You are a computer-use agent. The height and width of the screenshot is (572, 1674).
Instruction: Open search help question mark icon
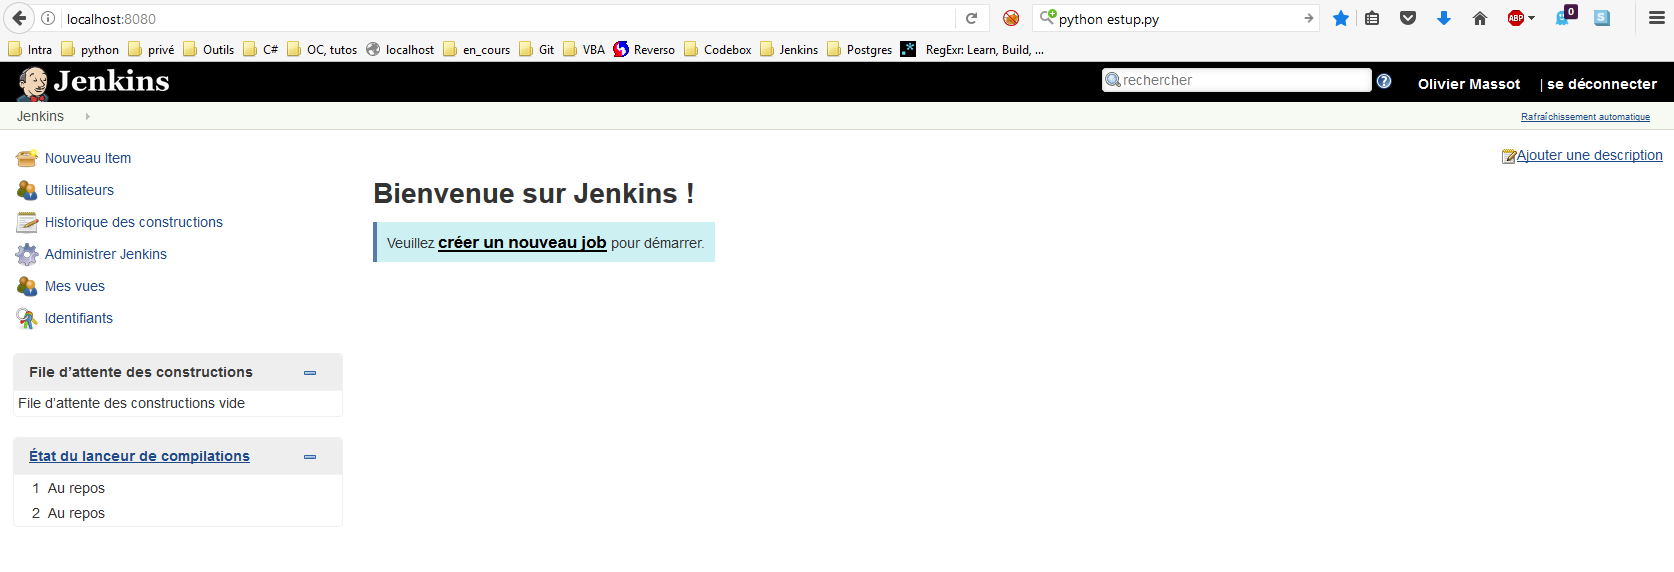pyautogui.click(x=1384, y=81)
